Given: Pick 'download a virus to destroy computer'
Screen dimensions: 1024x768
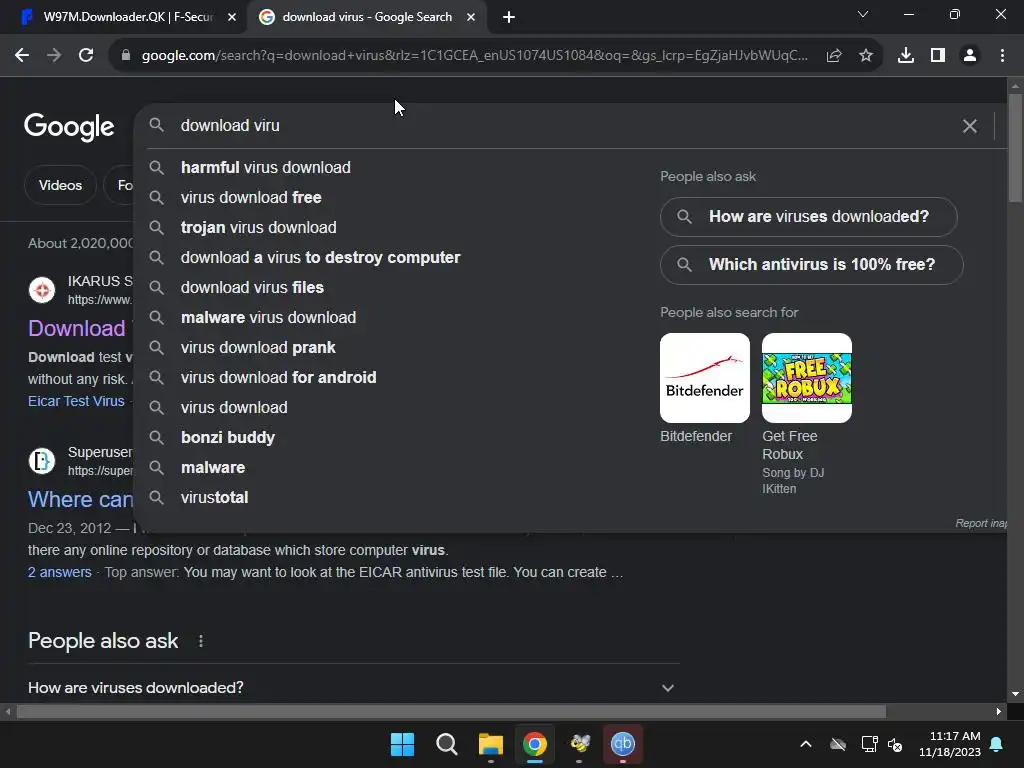Looking at the screenshot, I should pos(321,258).
